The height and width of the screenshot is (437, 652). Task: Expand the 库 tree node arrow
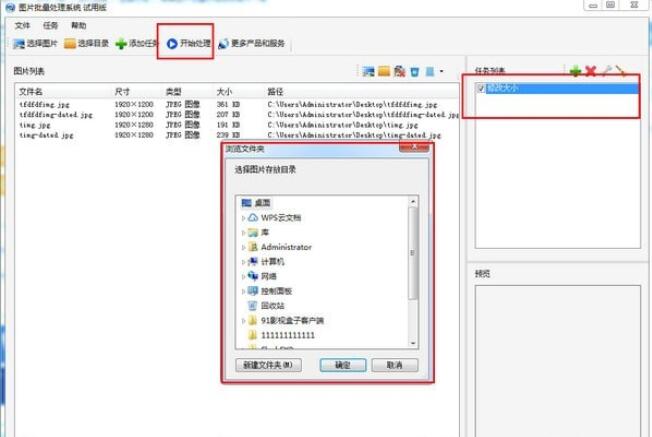click(243, 232)
